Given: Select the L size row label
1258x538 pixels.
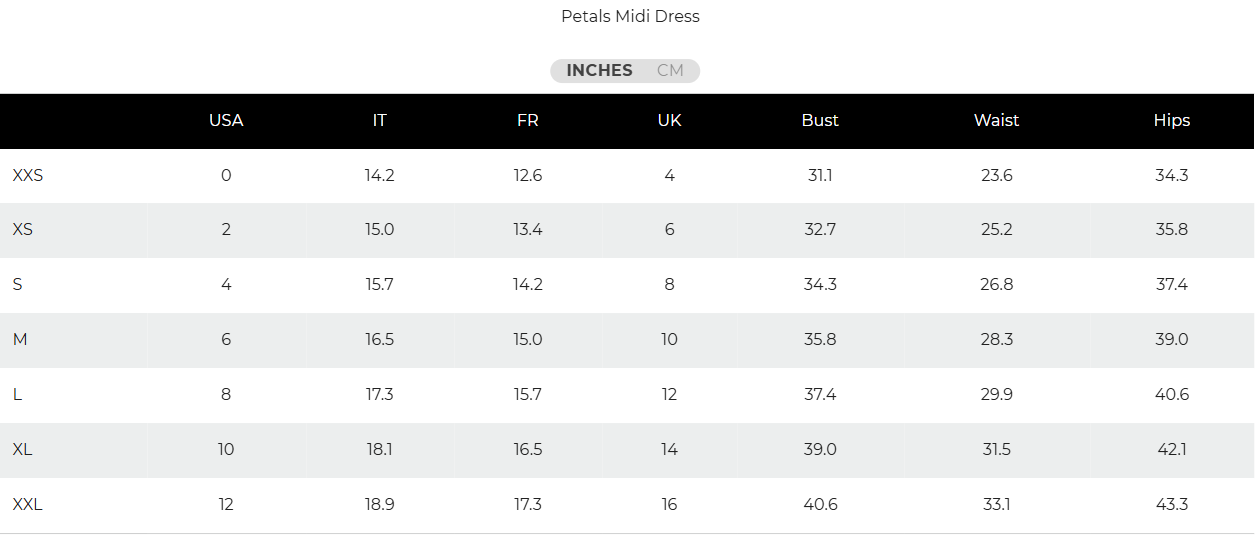Looking at the screenshot, I should tap(18, 394).
